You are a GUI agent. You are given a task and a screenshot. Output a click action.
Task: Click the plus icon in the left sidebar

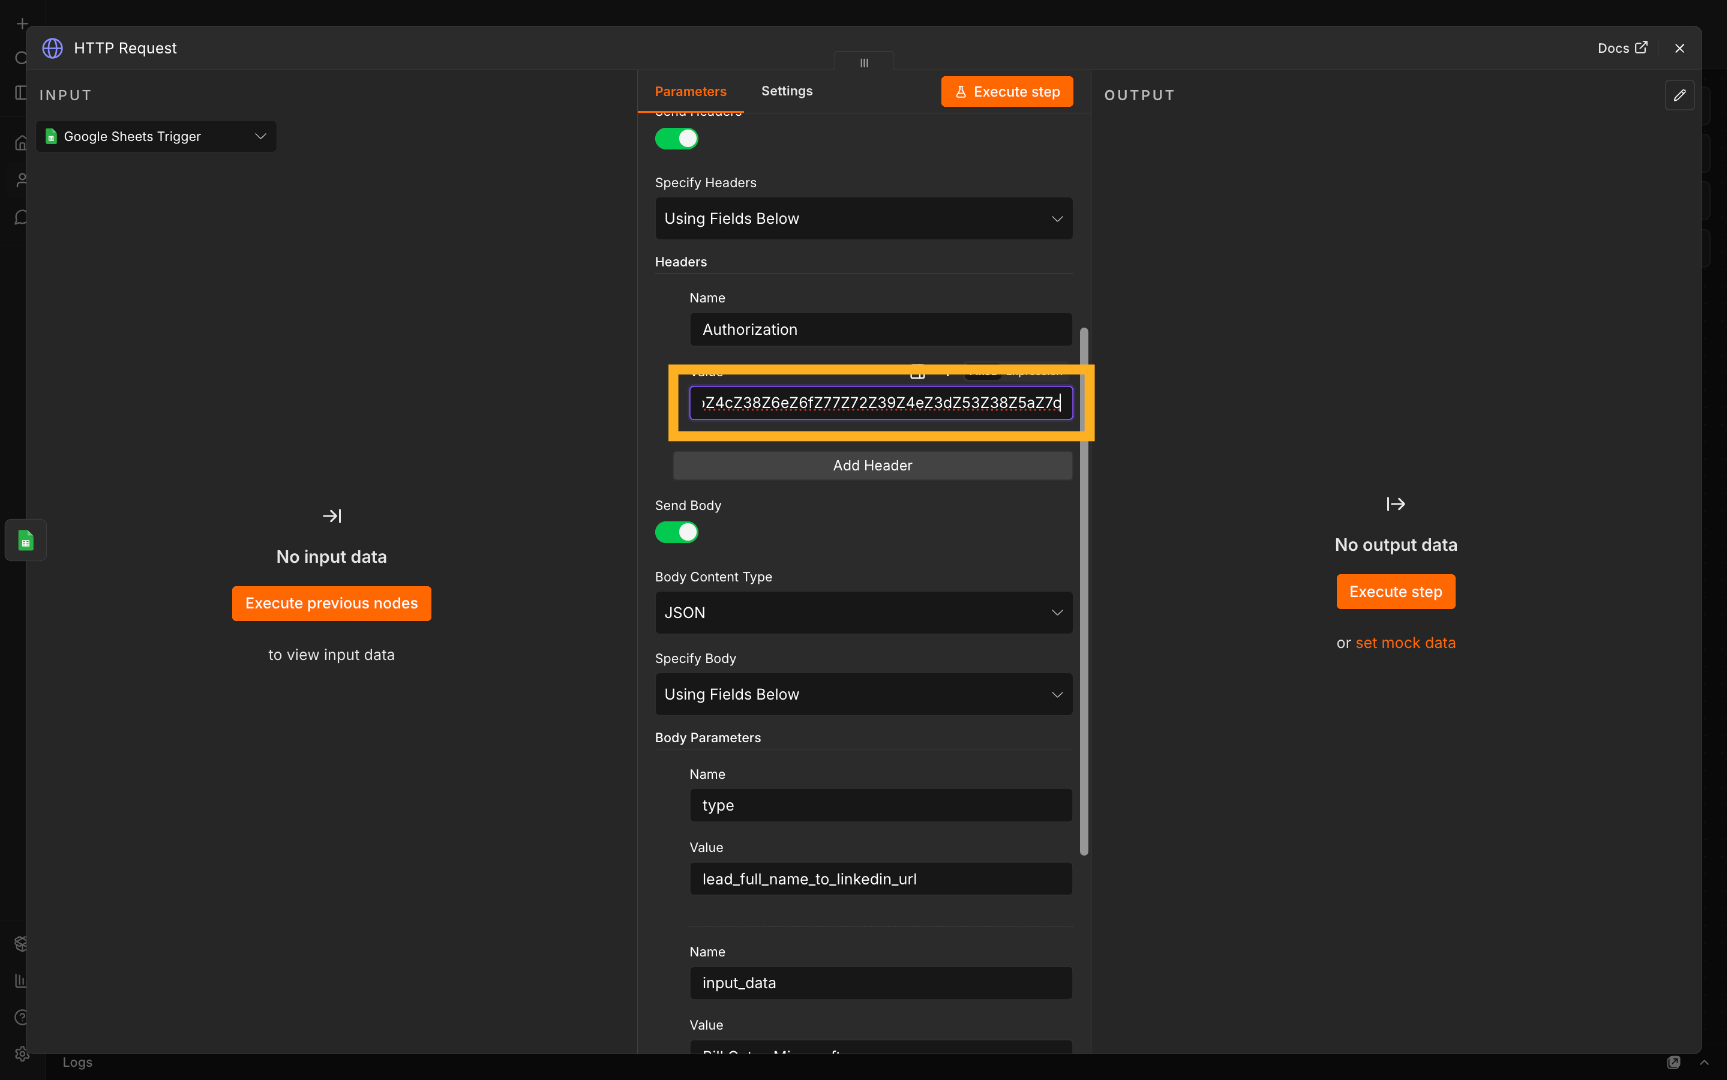[22, 24]
